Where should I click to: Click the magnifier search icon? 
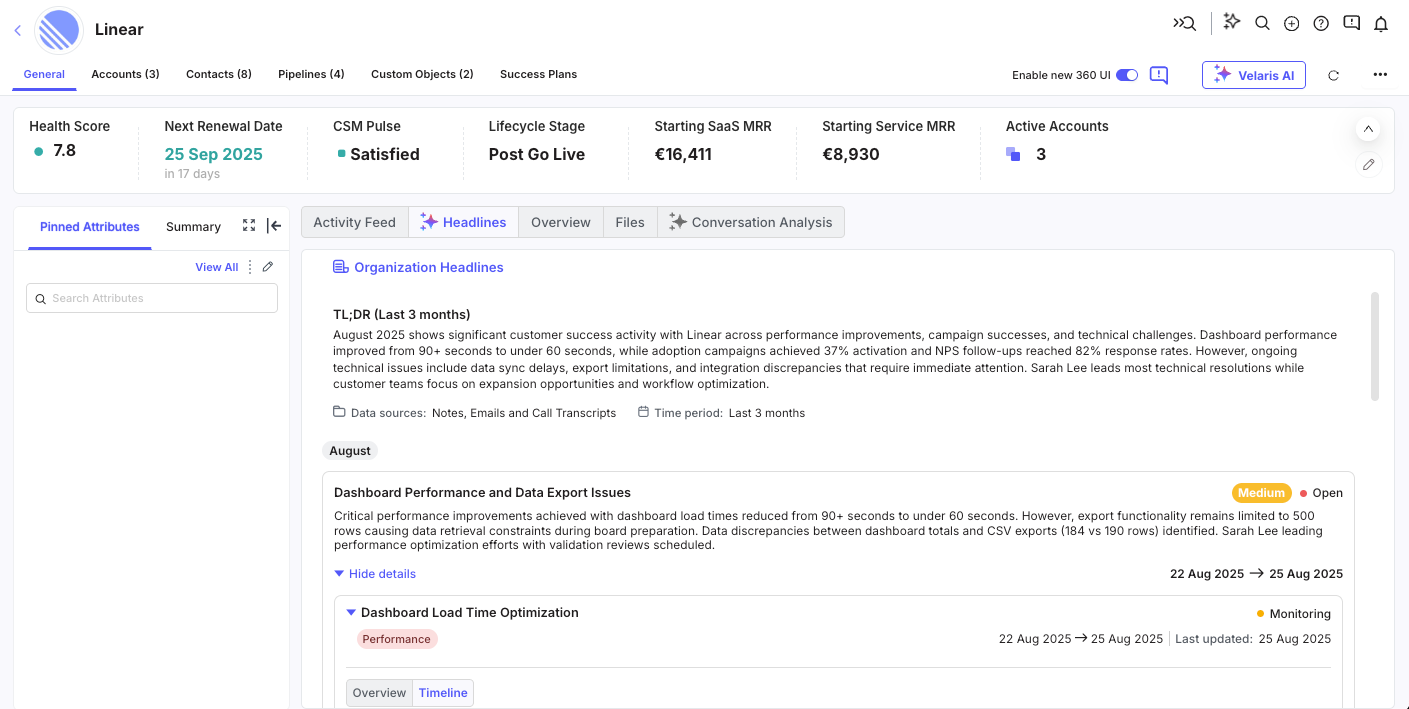[1262, 23]
